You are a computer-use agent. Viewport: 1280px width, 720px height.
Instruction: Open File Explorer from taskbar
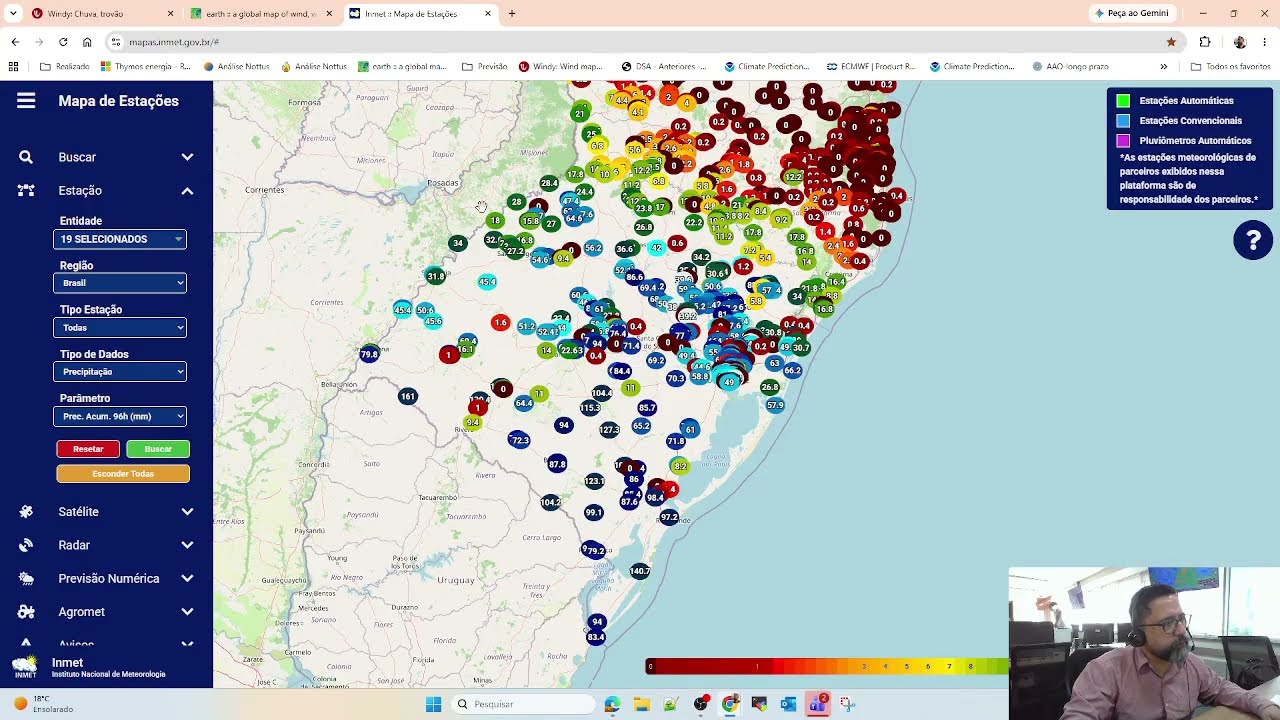(641, 704)
